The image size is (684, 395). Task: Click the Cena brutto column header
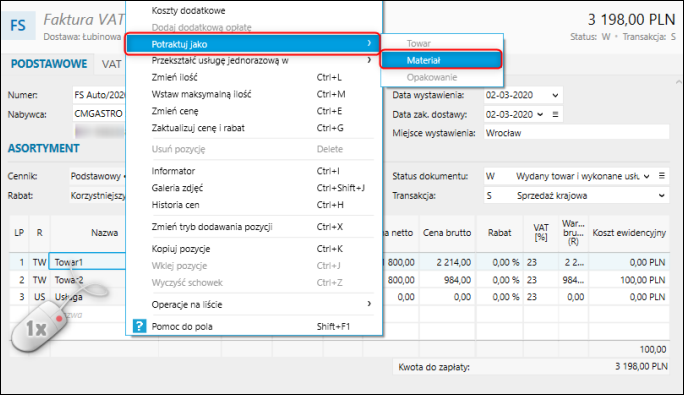447,233
